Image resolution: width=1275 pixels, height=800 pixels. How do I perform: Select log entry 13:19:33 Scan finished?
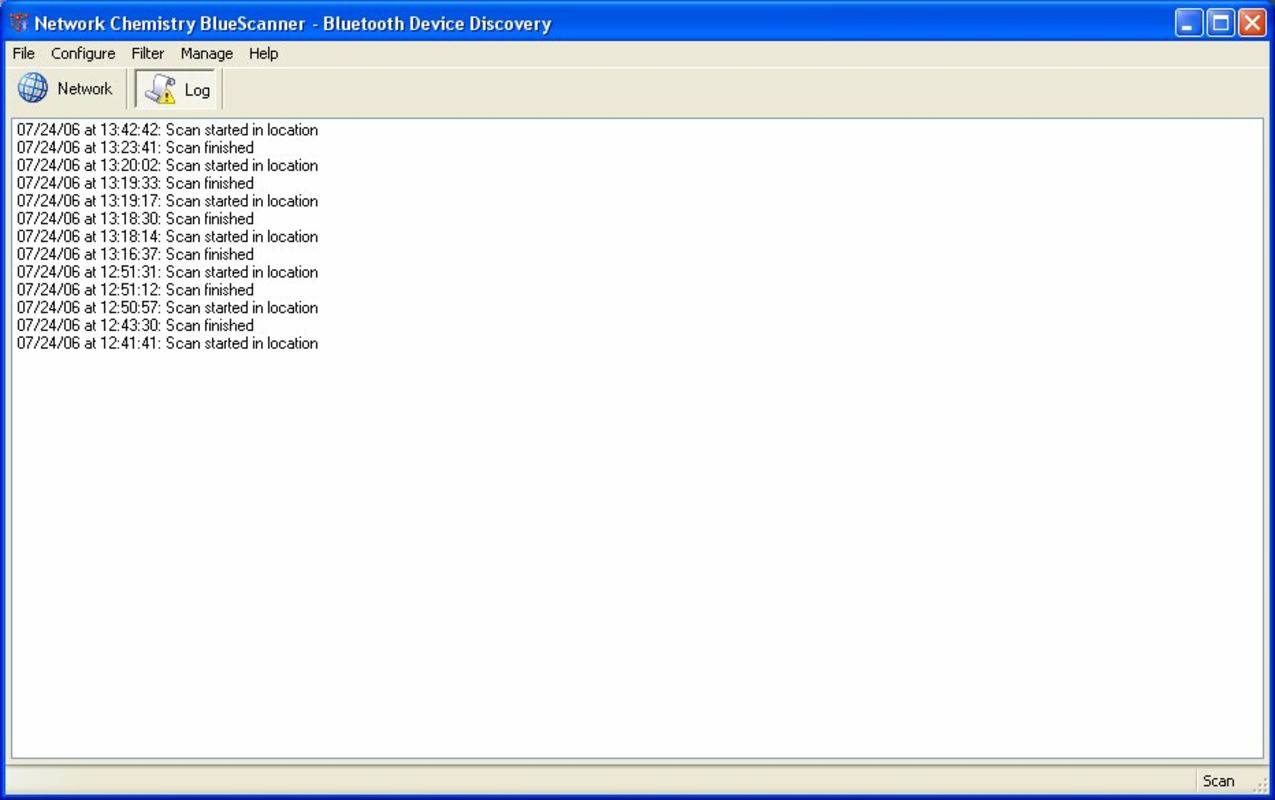tap(135, 183)
